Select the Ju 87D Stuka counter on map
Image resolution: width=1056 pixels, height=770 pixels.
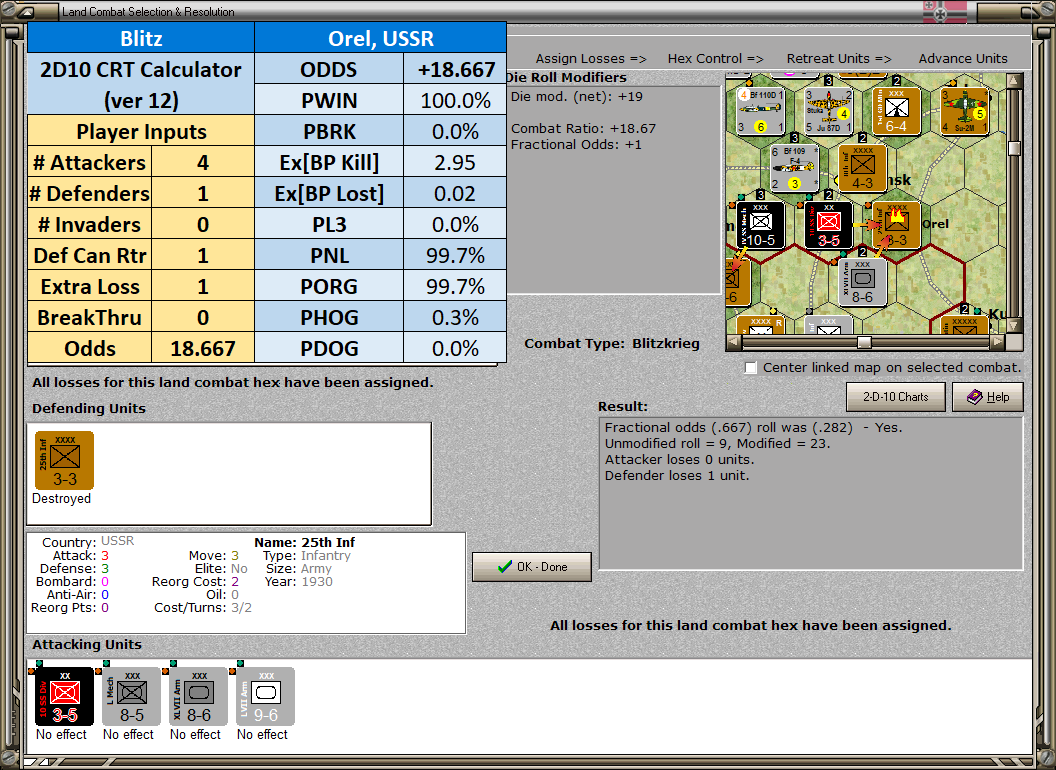[829, 111]
